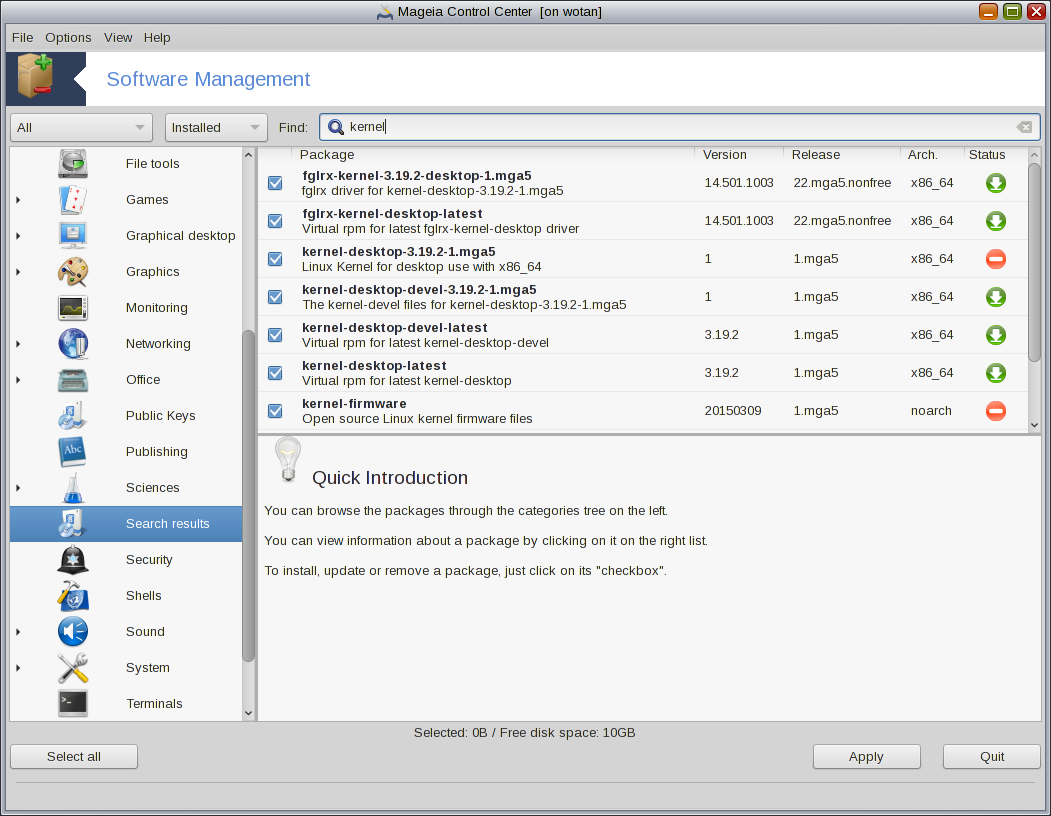Click the magnifier icon in Find field
This screenshot has height=816, width=1051.
336,127
